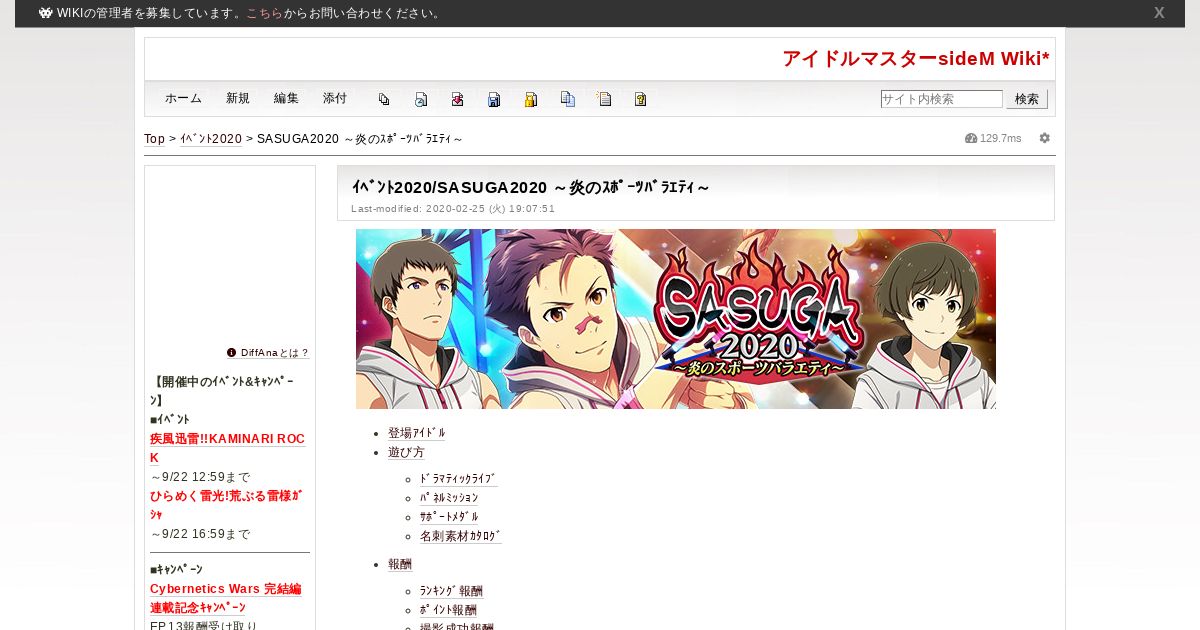Jump to 名刺素材ｶﾀﾛｸﾞ subsection
The image size is (1200, 630).
pyautogui.click(x=460, y=536)
